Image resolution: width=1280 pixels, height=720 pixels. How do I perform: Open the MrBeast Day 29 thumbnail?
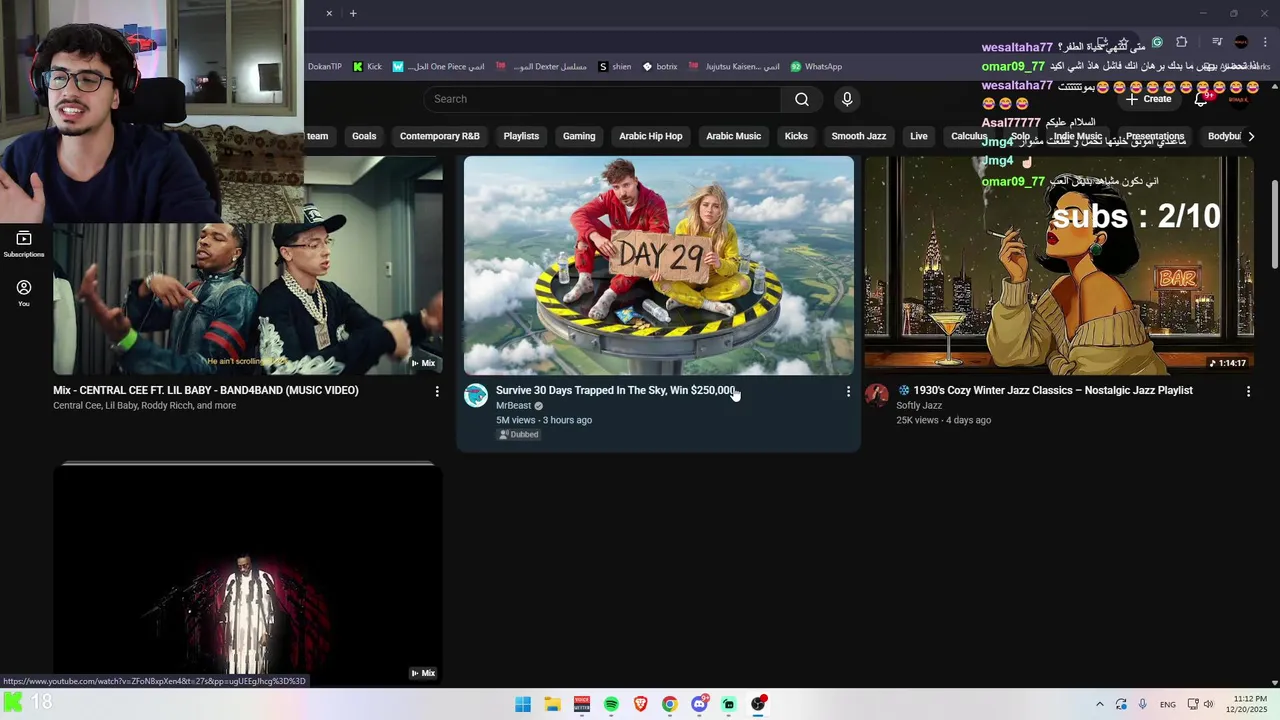pos(659,265)
